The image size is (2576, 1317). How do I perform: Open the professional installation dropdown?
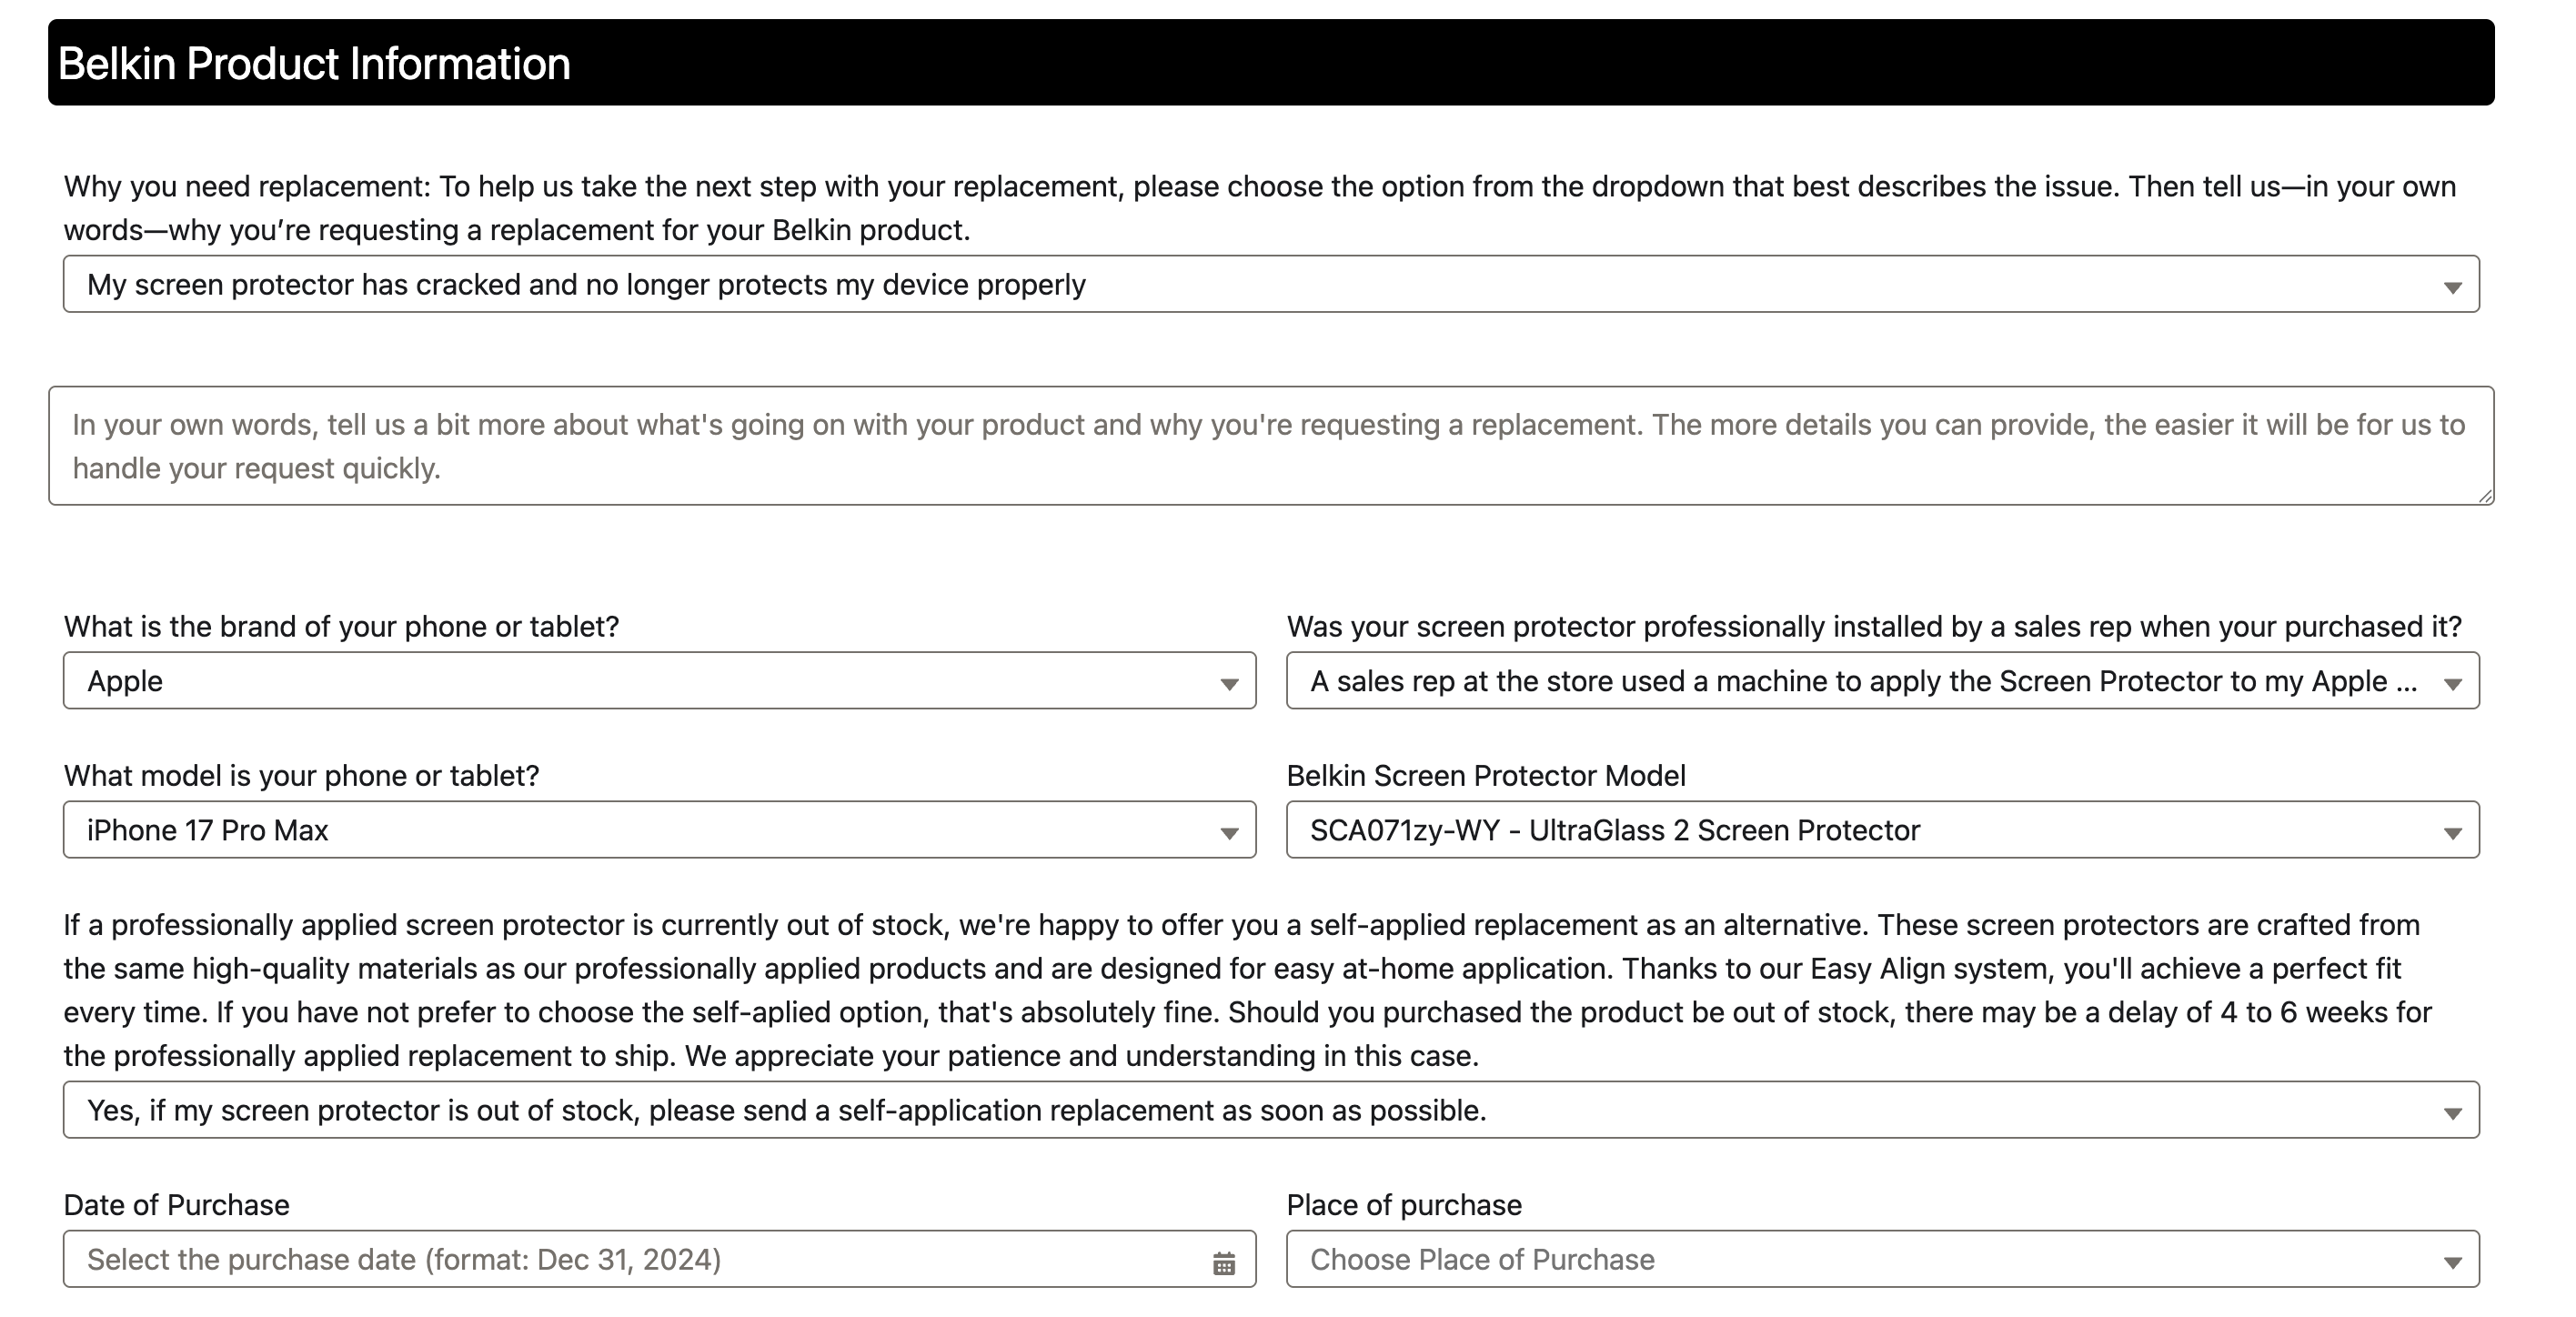point(1883,681)
